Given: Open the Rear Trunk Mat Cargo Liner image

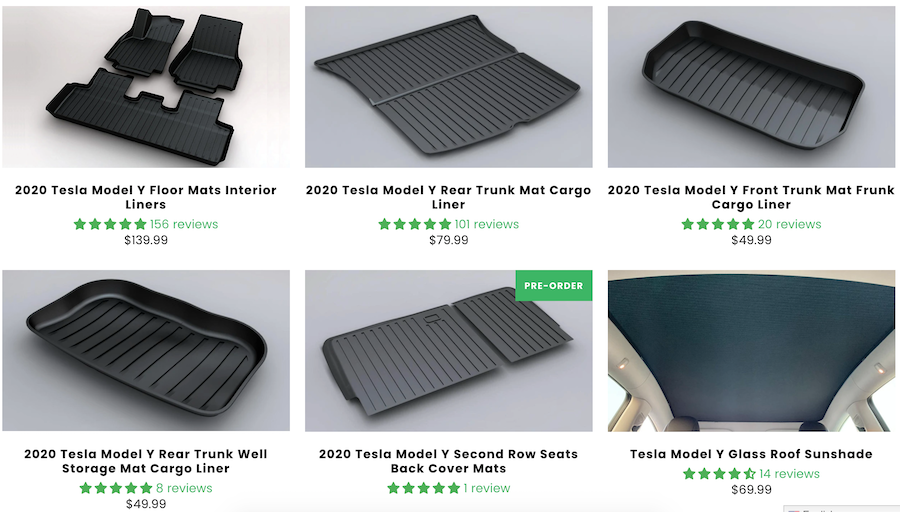Looking at the screenshot, I should [449, 87].
